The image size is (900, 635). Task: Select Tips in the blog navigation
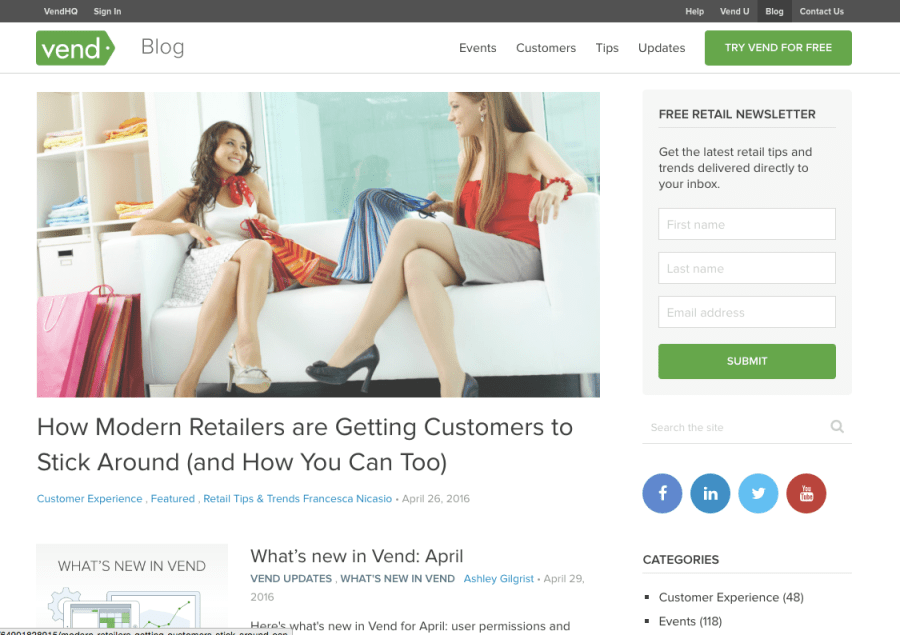point(607,48)
